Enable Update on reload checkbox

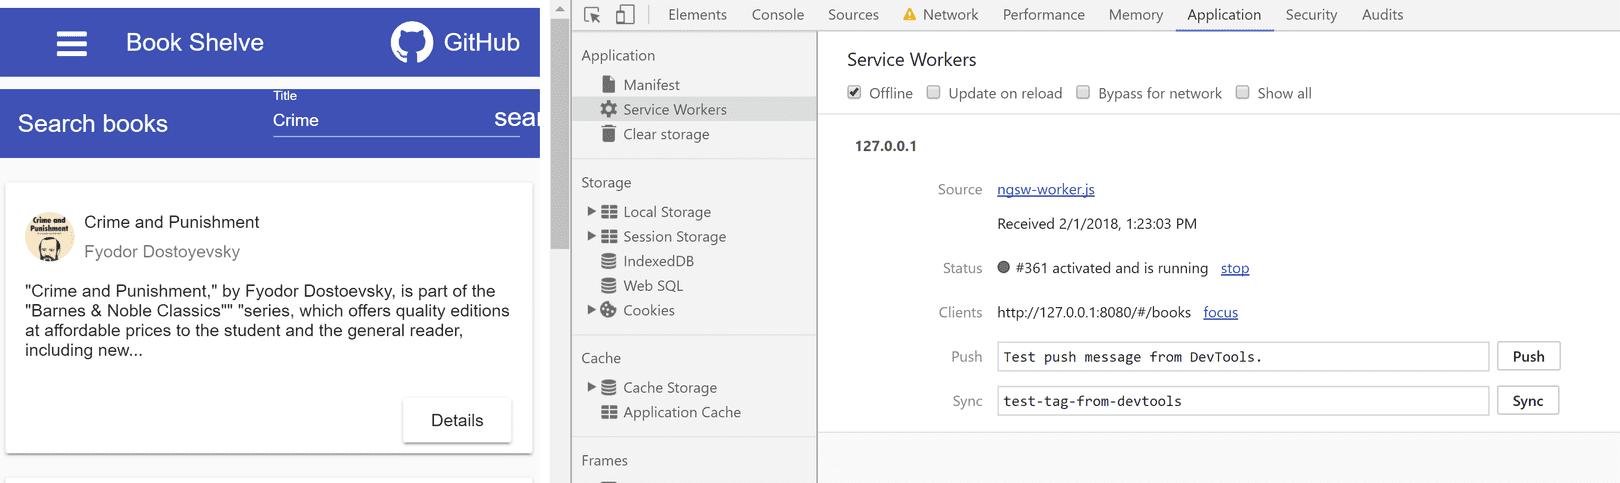(933, 93)
